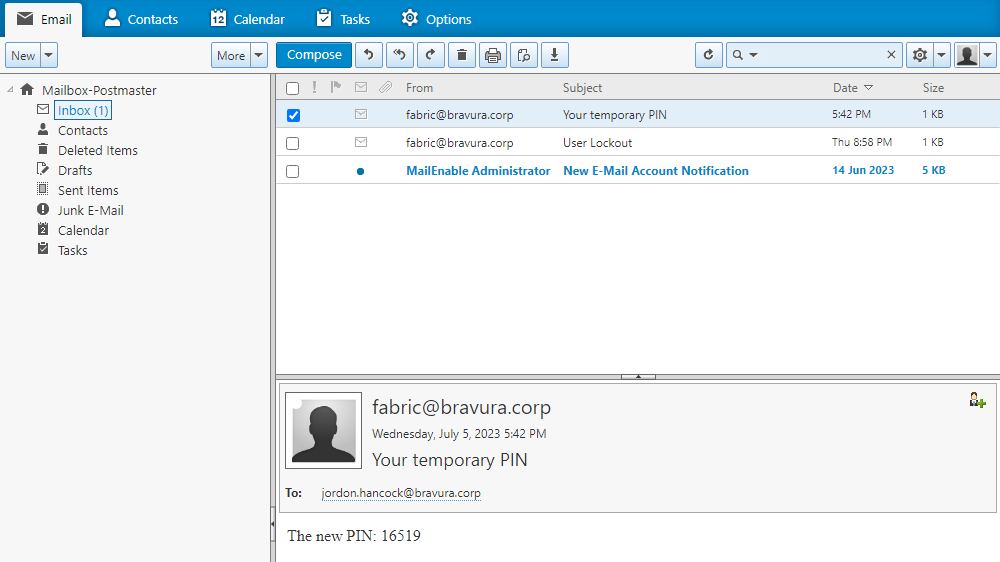Open the Sent Items folder
This screenshot has width=1000, height=562.
(x=88, y=190)
